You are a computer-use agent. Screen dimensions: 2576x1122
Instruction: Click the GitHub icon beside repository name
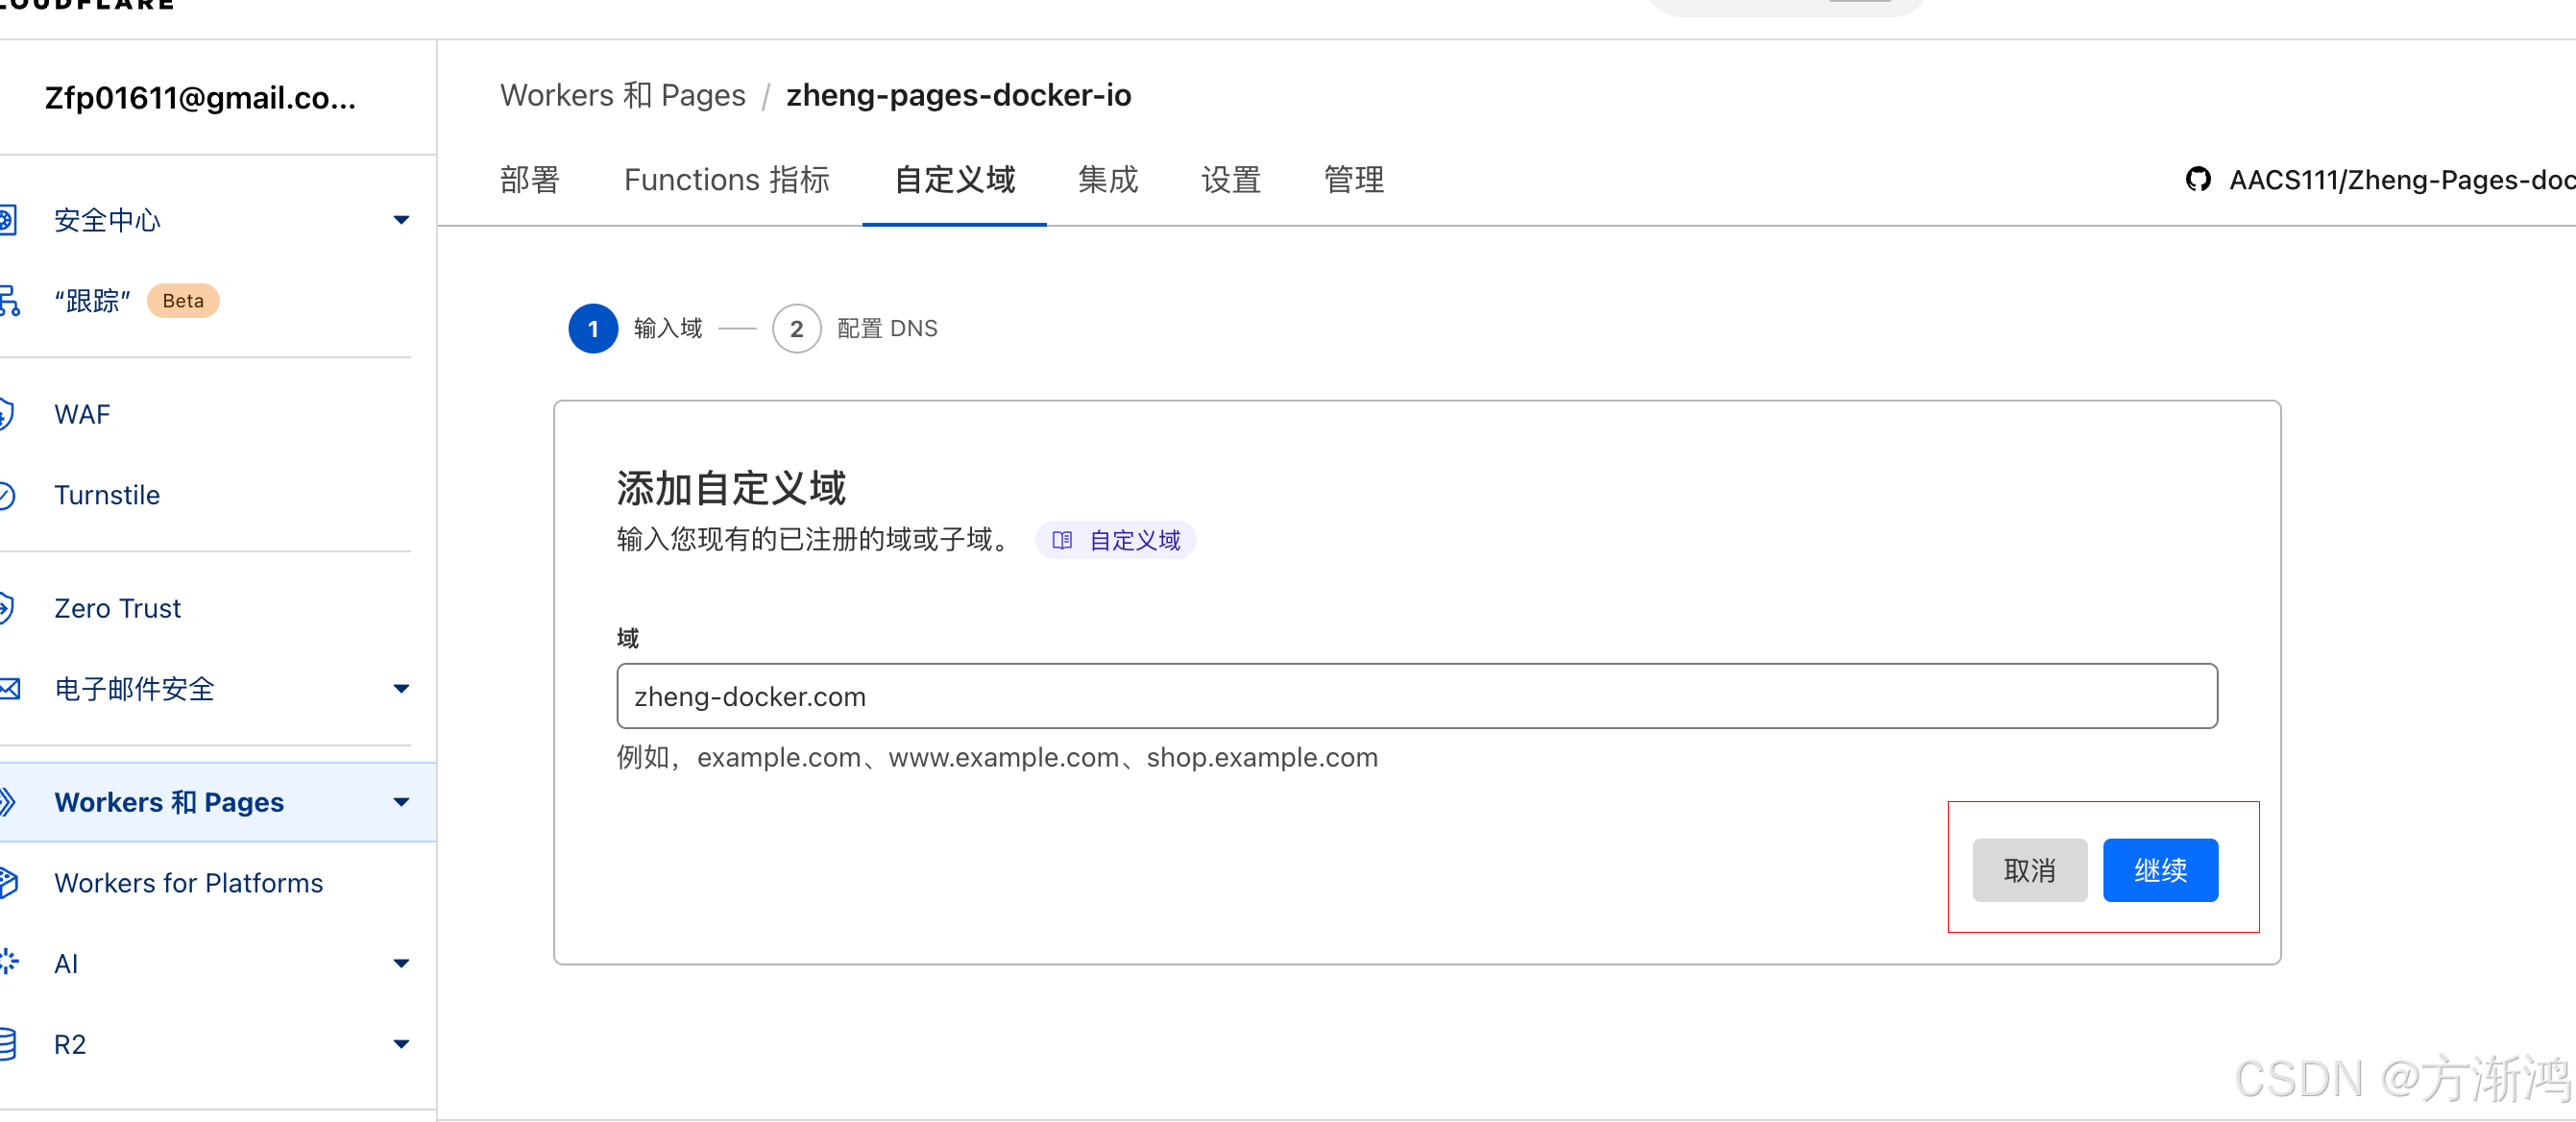[x=2197, y=180]
